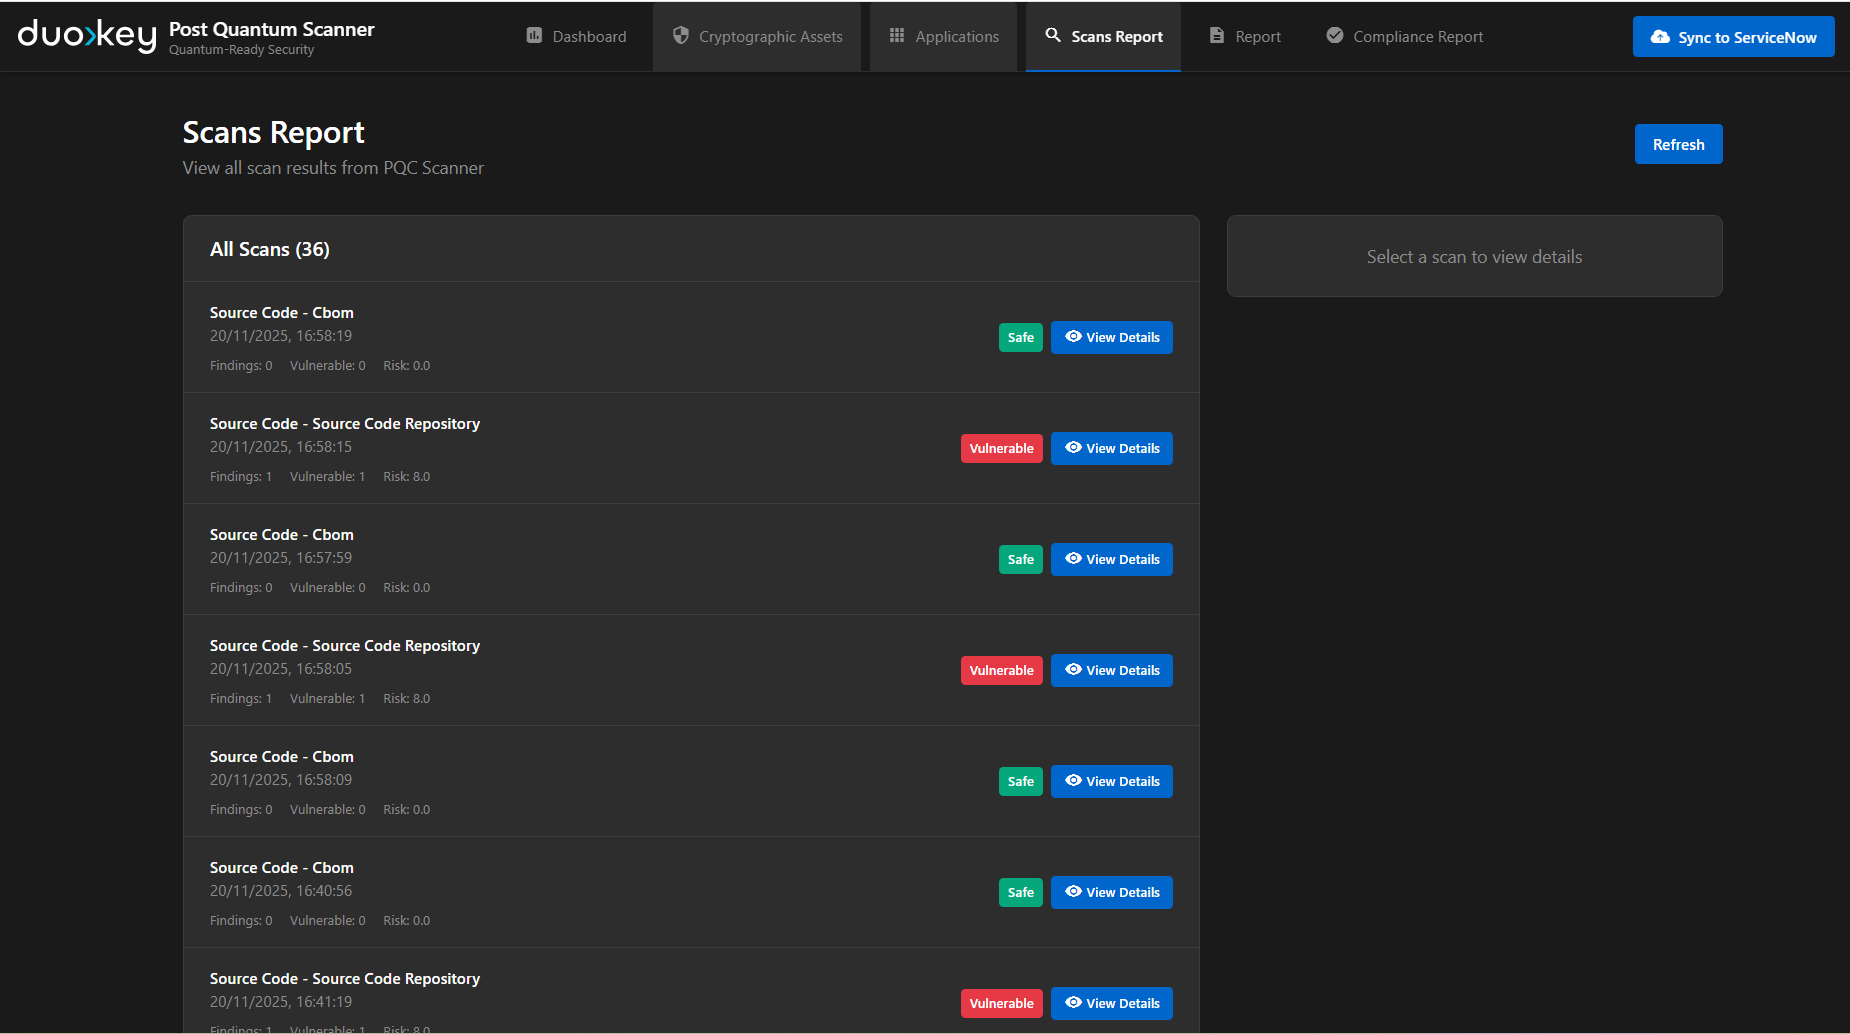
Task: Click the timestamp '20/11/2025, 16:58:19'
Action: 281,336
